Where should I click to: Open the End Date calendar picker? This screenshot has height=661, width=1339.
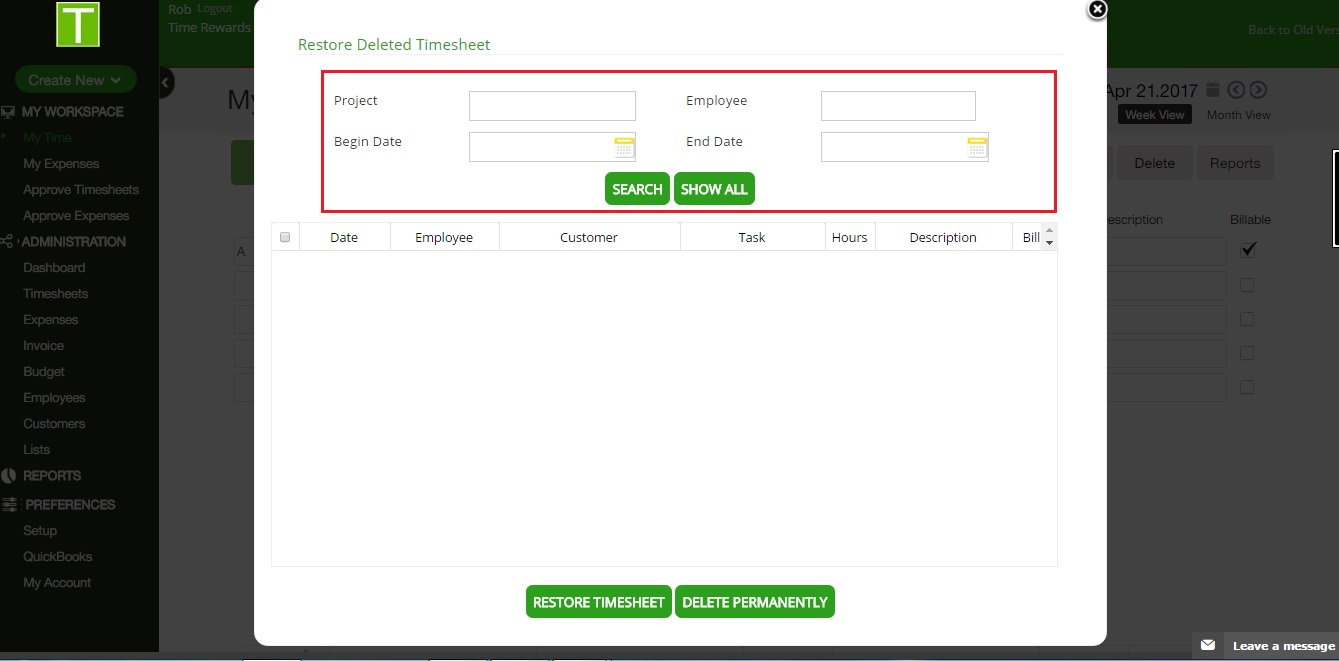[977, 148]
